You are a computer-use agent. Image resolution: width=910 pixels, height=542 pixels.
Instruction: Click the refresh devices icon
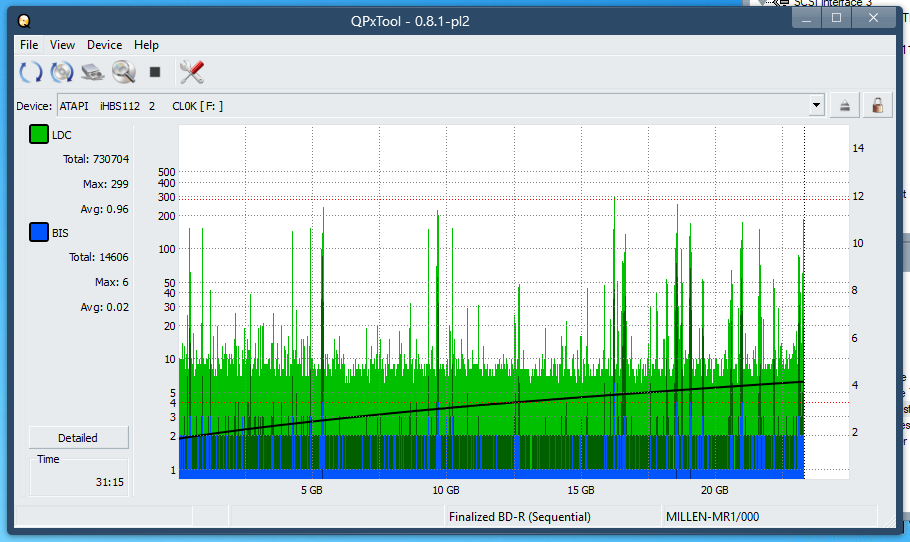(x=31, y=72)
